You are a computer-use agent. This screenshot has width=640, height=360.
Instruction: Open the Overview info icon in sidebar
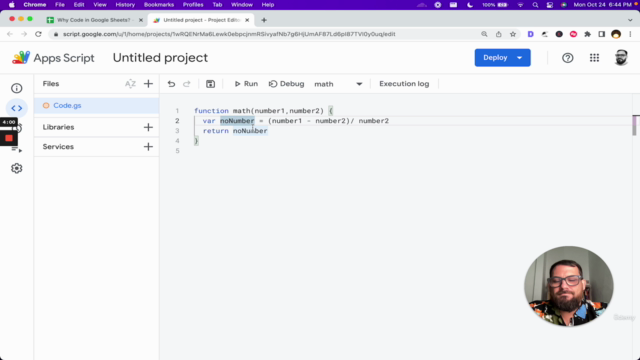(16, 88)
